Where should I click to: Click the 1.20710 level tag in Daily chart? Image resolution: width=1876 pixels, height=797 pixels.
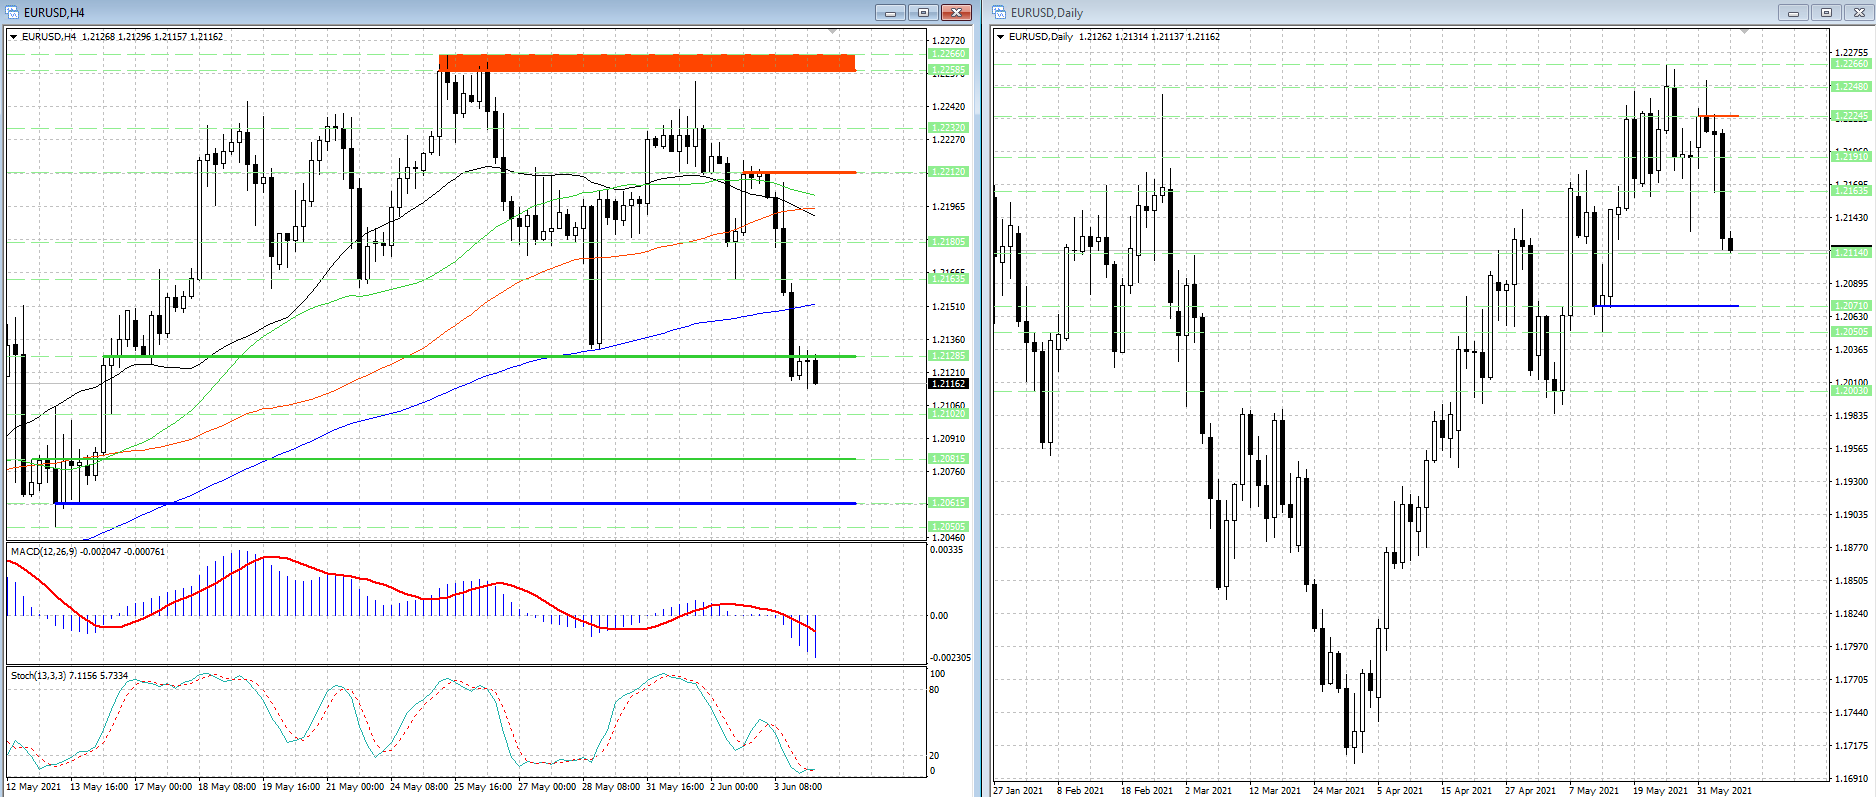[1851, 306]
